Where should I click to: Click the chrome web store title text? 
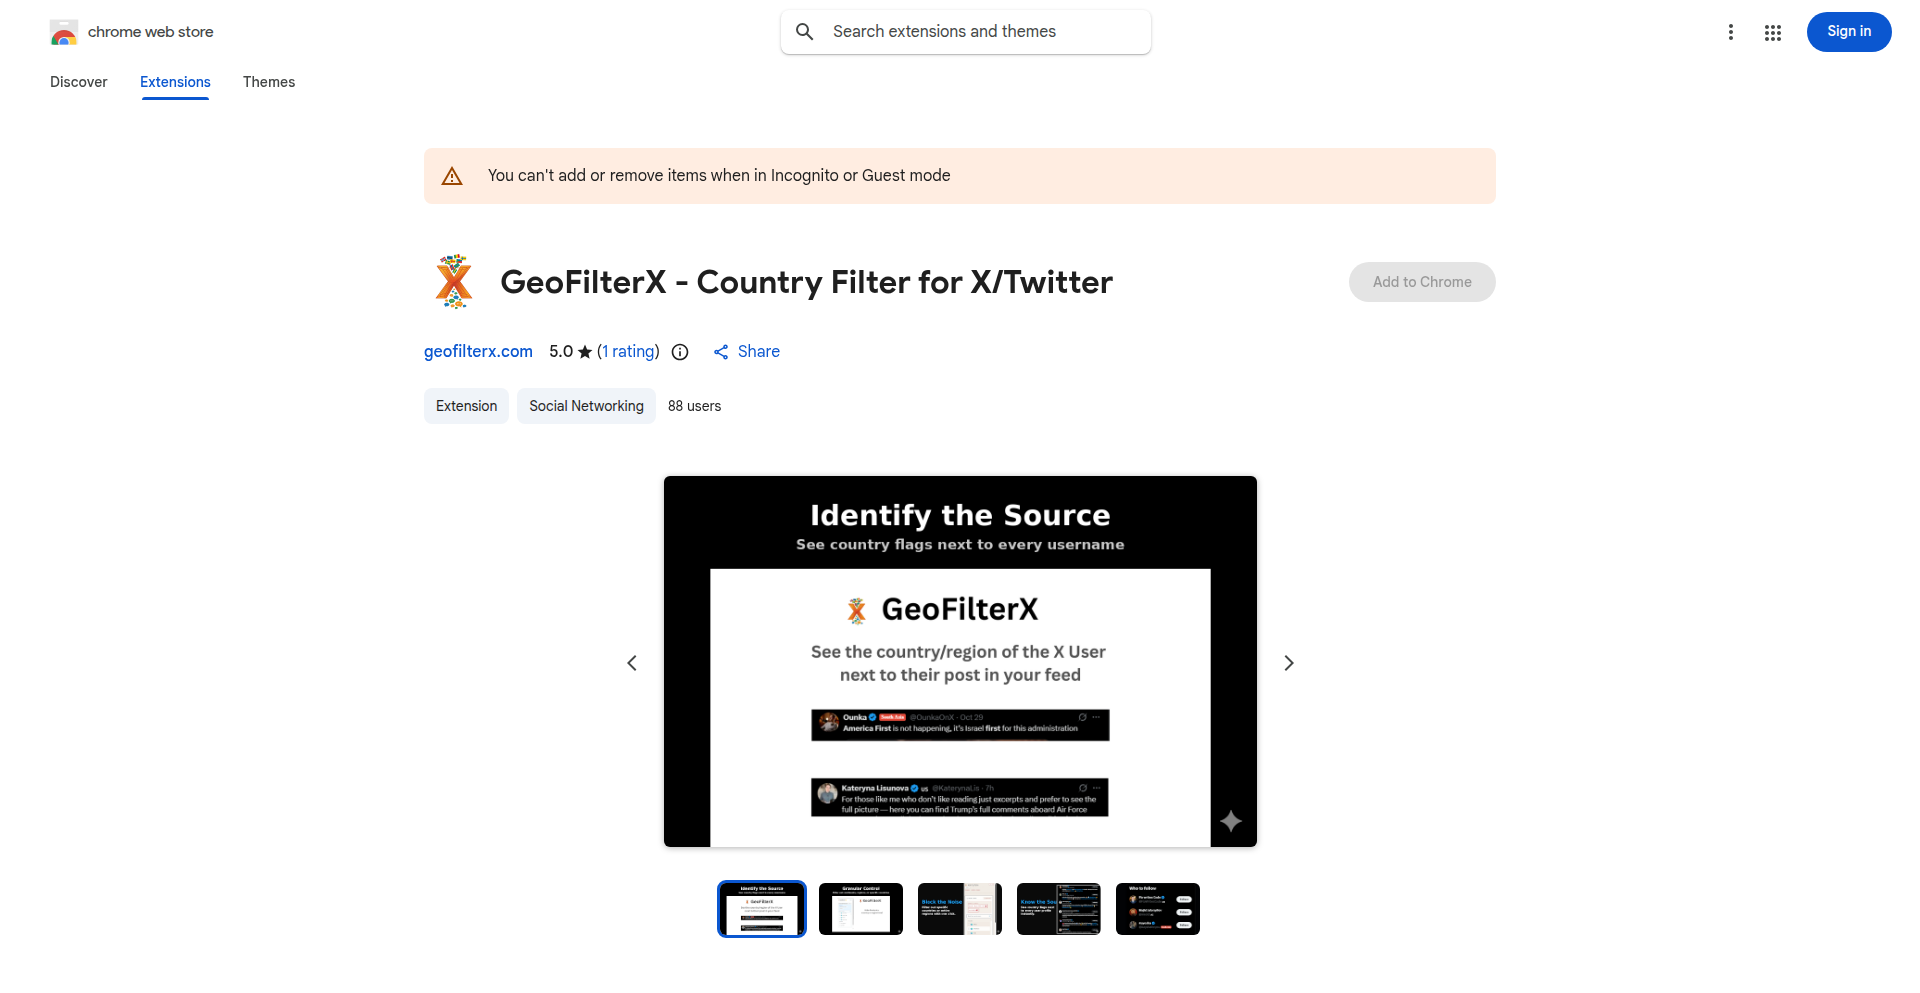coord(151,32)
